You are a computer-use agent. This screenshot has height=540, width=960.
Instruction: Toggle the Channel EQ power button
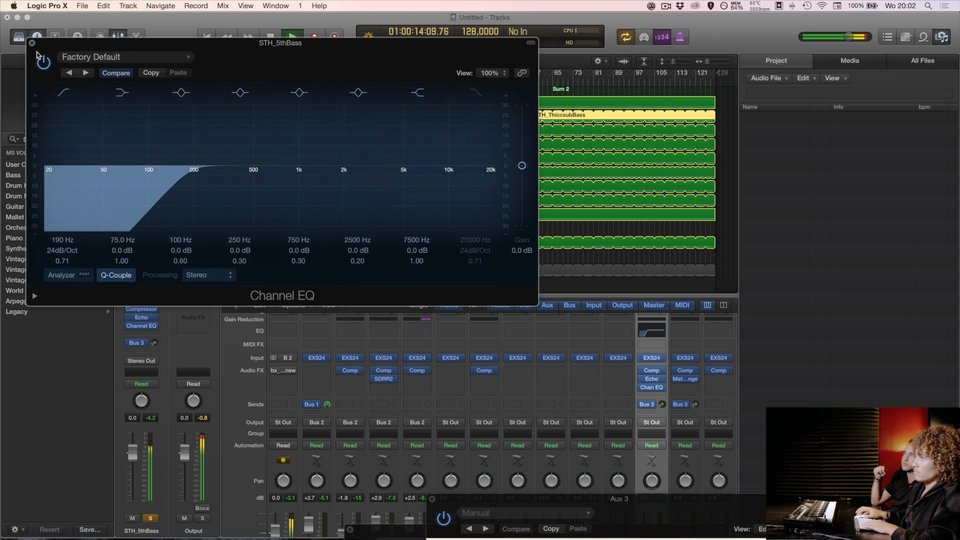point(43,62)
